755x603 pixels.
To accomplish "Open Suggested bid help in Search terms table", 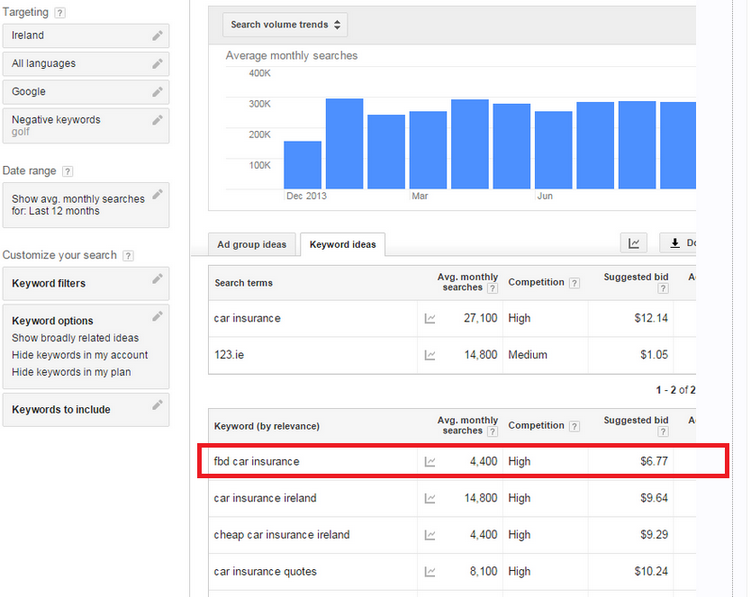I will click(x=663, y=288).
